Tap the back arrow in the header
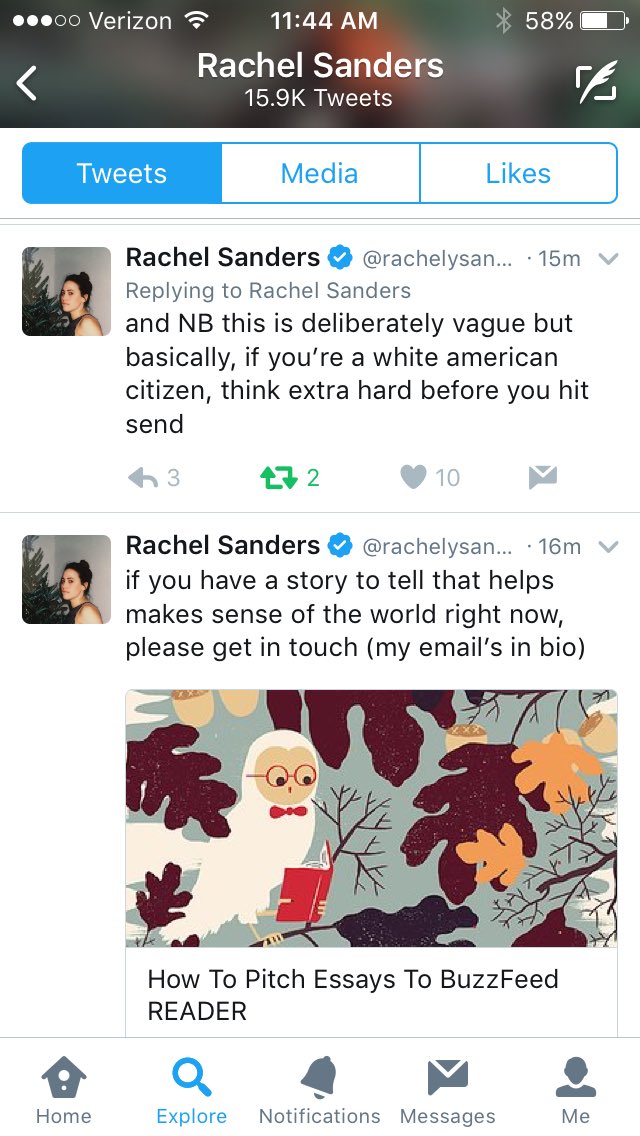The width and height of the screenshot is (640, 1136). pyautogui.click(x=27, y=83)
